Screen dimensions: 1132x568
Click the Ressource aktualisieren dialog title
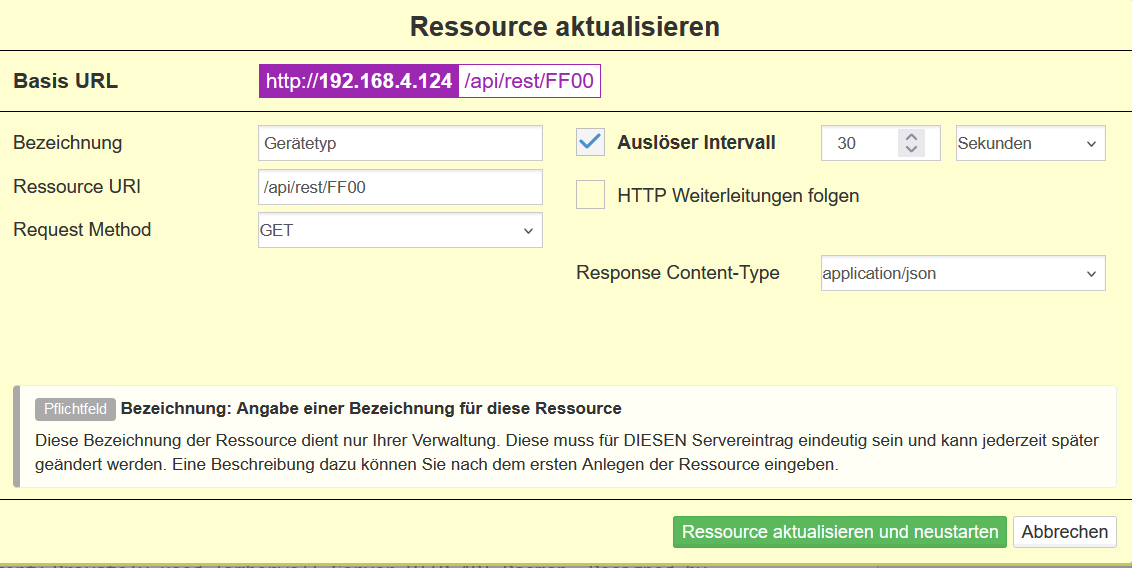tap(565, 27)
